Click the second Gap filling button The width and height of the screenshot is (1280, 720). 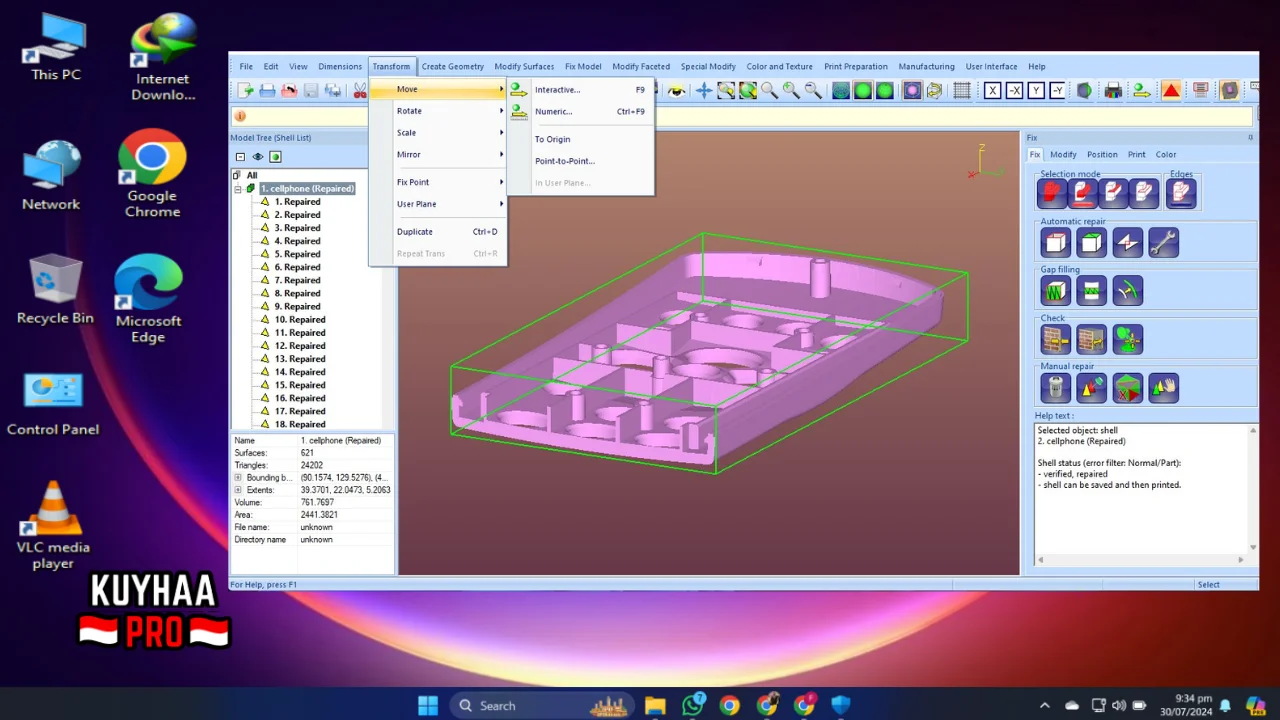click(x=1091, y=291)
